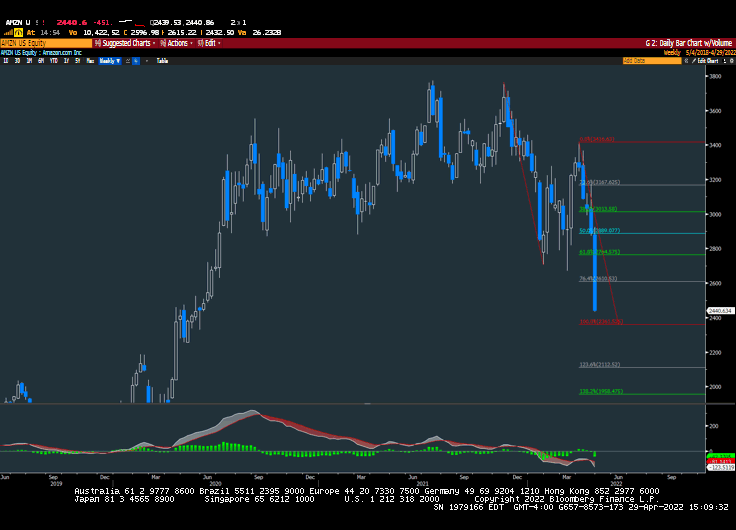Select the 100.0%(2361.525) Fibonacci level label
The width and height of the screenshot is (736, 530).
coord(601,322)
